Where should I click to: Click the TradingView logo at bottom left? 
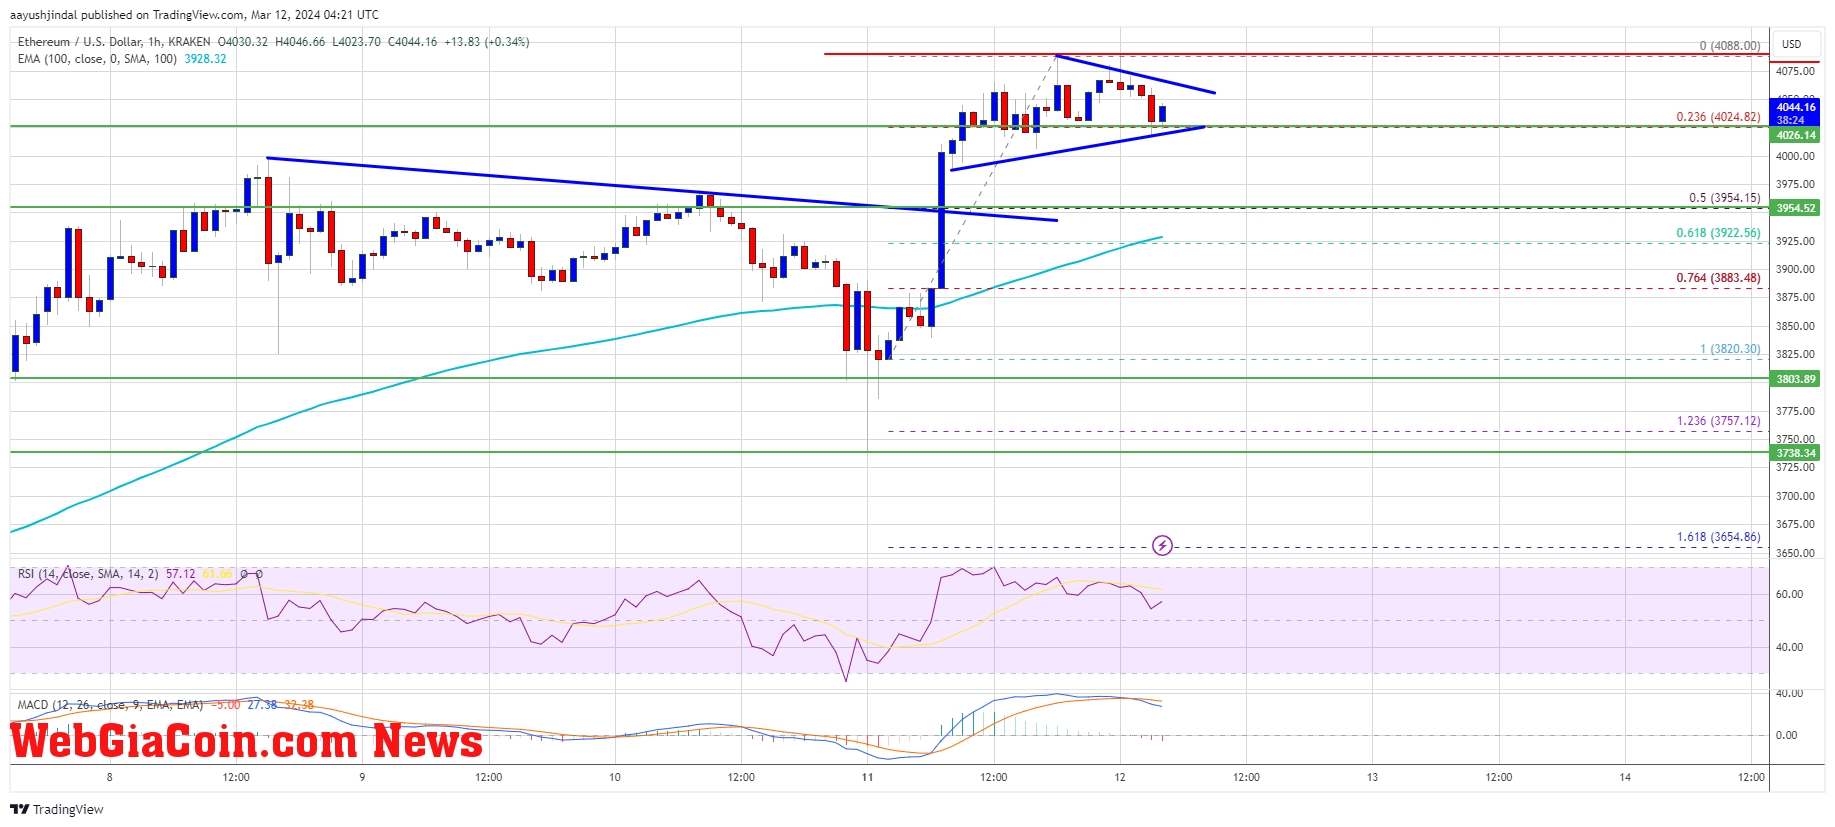click(x=57, y=809)
